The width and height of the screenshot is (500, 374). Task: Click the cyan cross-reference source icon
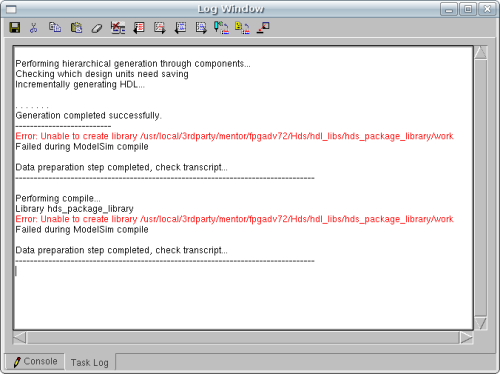(221, 28)
